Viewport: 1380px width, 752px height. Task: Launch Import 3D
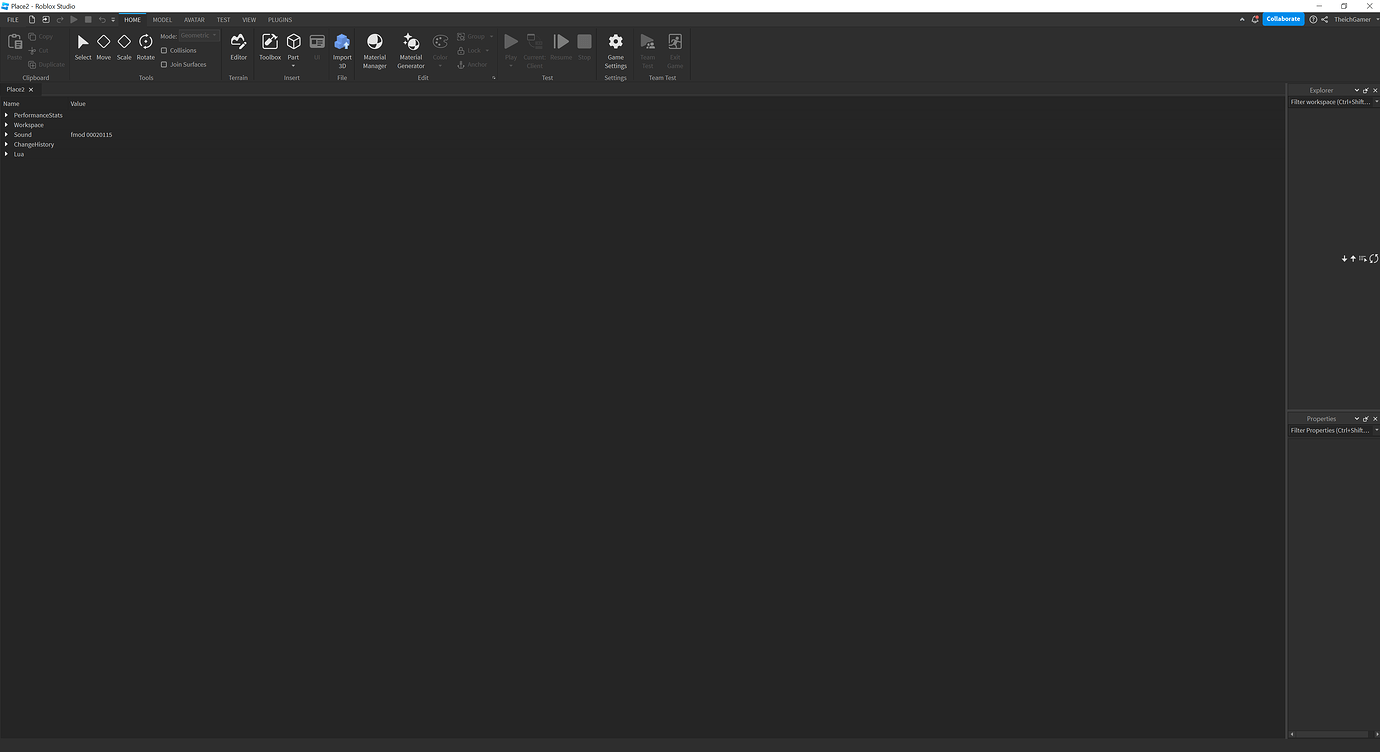(x=342, y=50)
